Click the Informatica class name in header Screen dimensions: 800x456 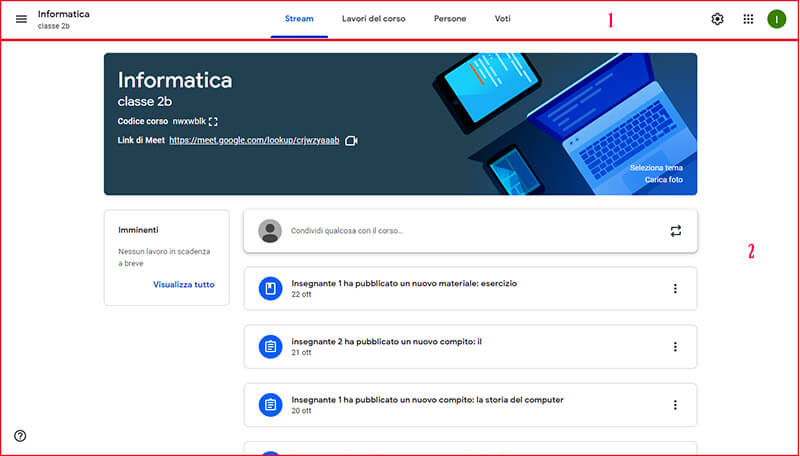63,14
